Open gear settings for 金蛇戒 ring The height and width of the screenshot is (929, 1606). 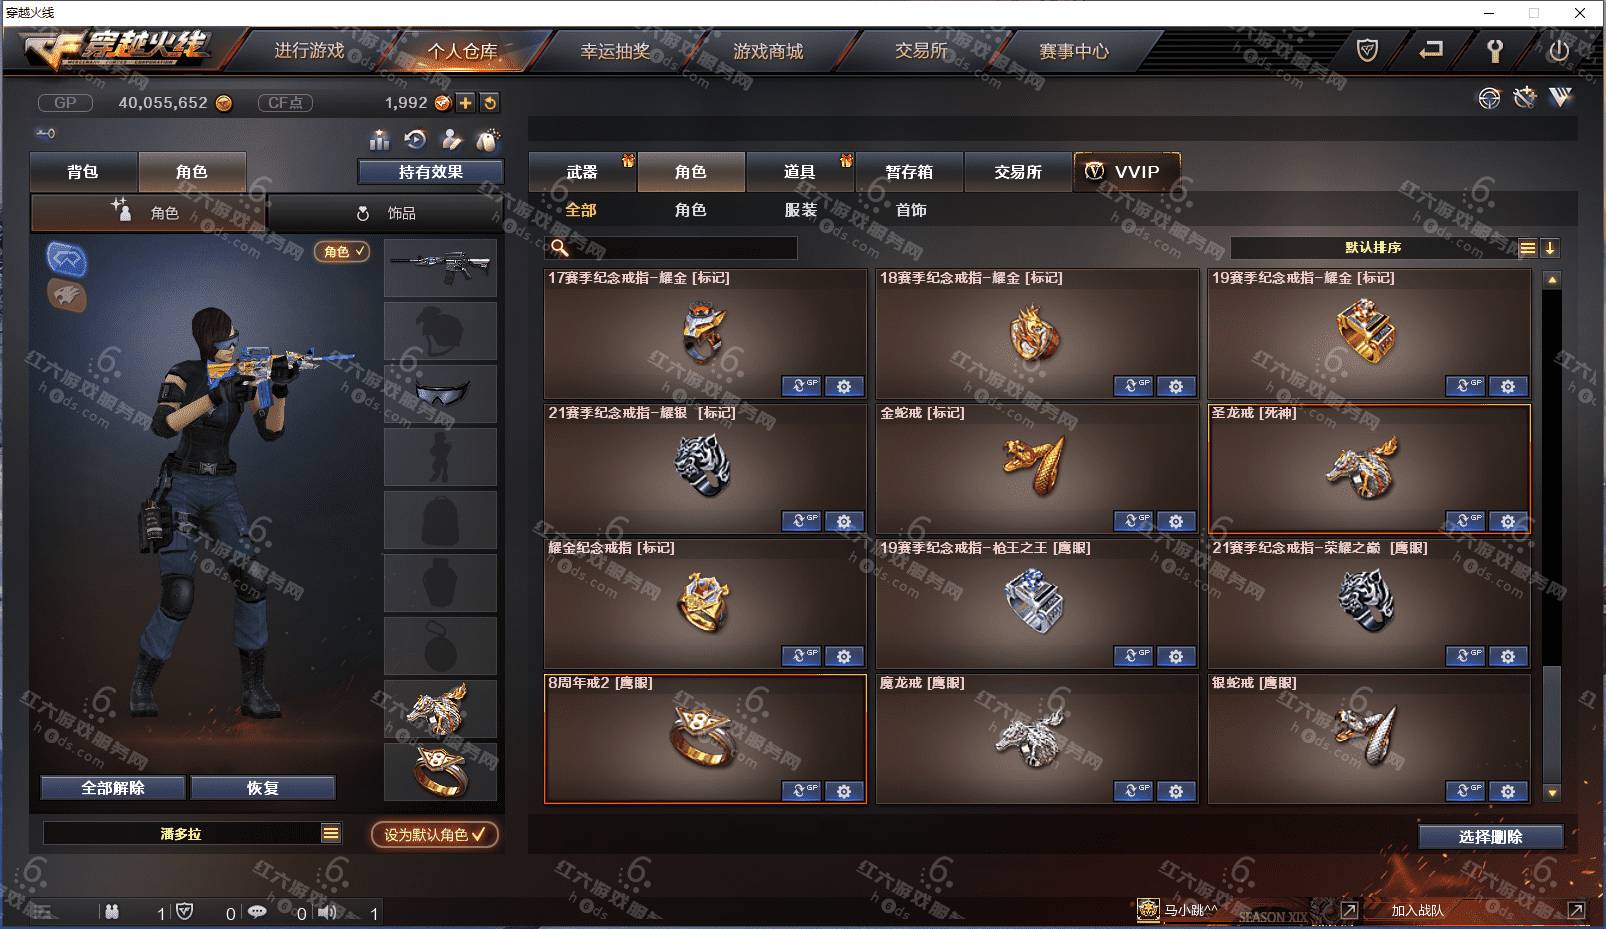[x=1176, y=521]
